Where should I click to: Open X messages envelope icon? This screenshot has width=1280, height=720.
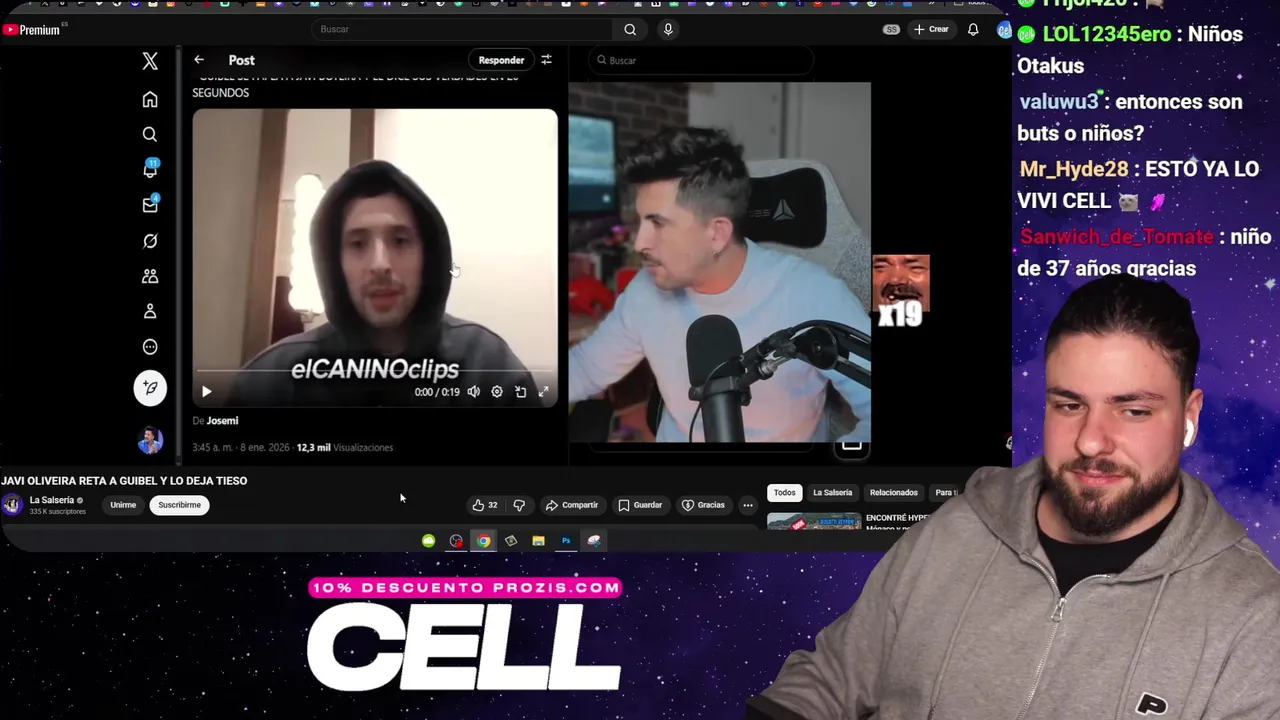150,205
